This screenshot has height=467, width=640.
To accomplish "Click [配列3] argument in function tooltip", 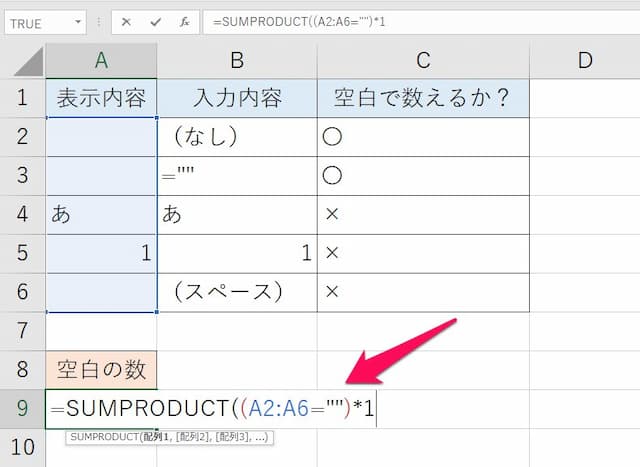I will [231, 437].
